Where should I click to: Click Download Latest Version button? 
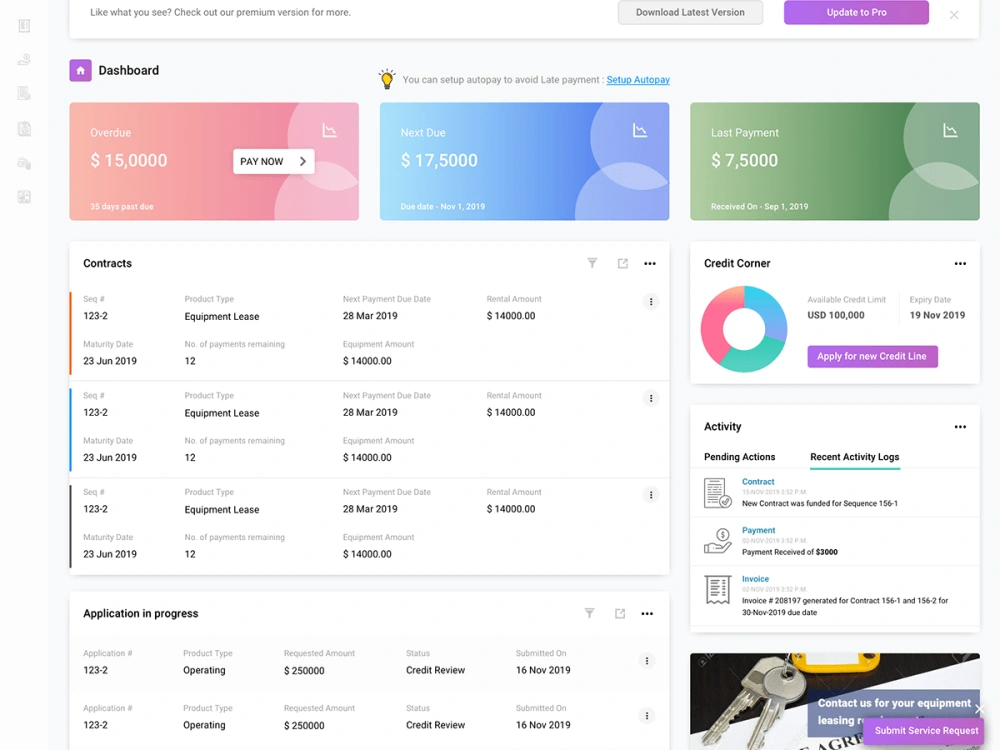click(690, 12)
